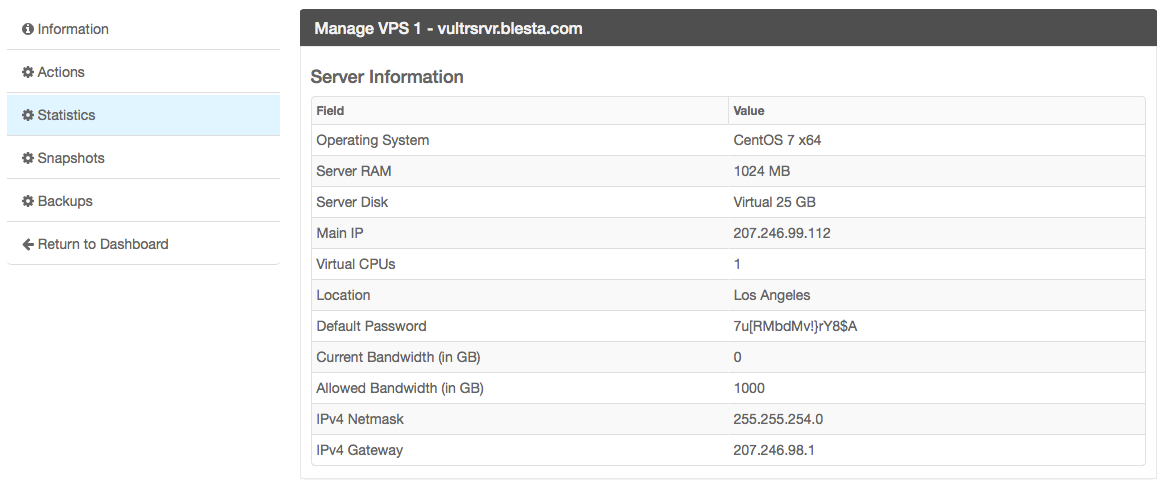Screen dimensions: 1170x493
Task: Click the back arrow icon for Dashboard
Action: pos(28,245)
